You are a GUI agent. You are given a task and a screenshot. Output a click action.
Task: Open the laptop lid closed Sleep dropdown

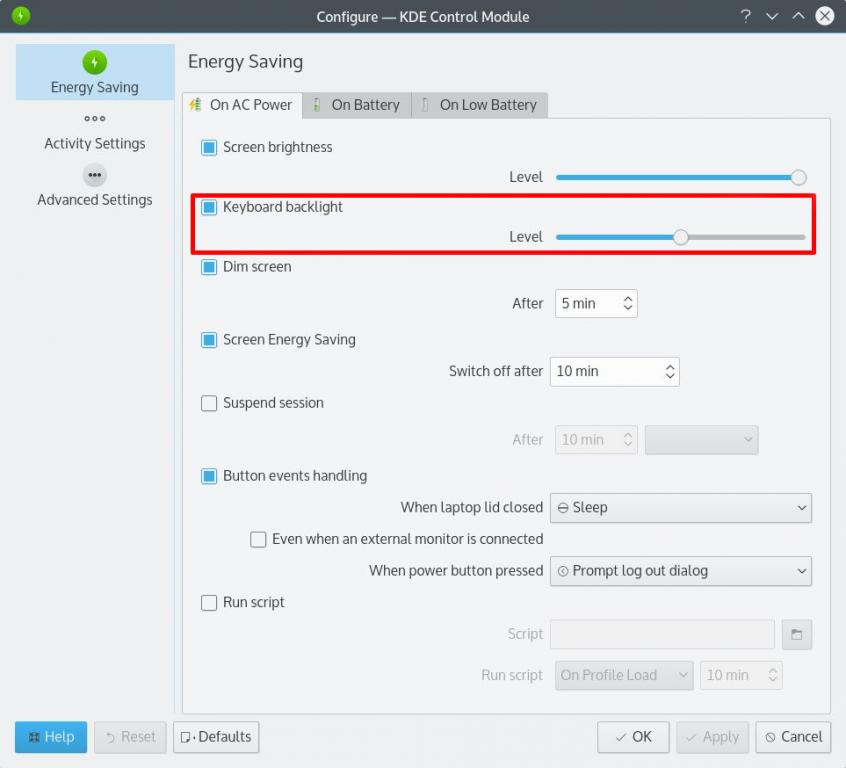click(x=680, y=507)
